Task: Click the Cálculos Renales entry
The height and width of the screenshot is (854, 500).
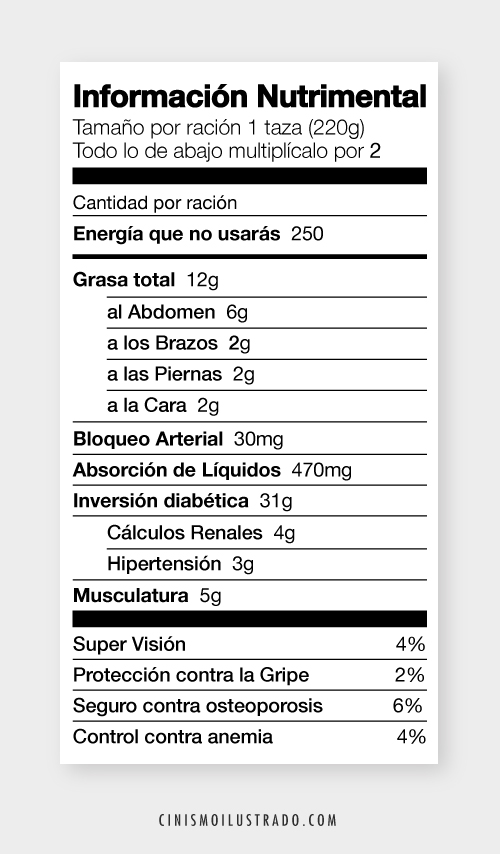Action: [x=267, y=532]
